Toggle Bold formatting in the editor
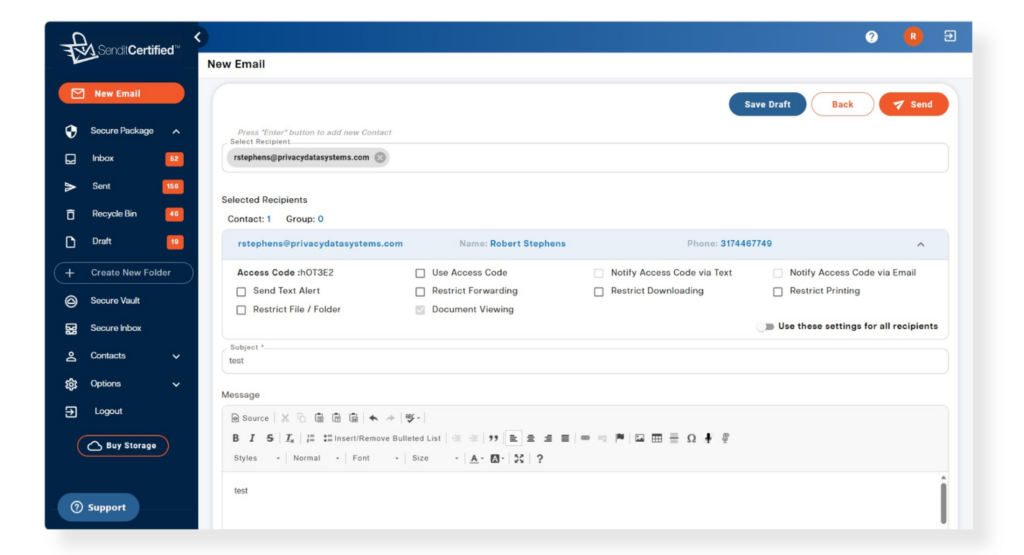1024x555 pixels. point(236,438)
